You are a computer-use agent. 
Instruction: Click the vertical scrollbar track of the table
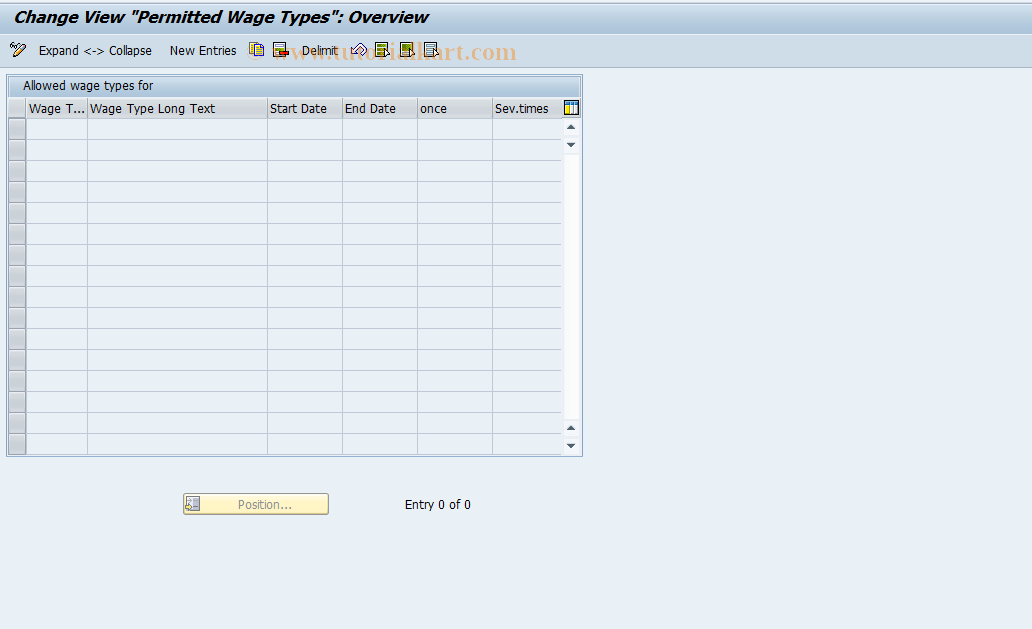click(x=571, y=287)
